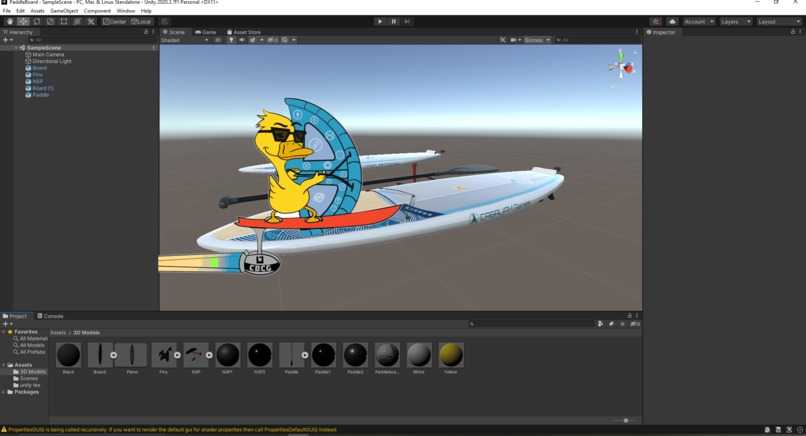Select Main Camera in Hierarchy

pos(48,54)
